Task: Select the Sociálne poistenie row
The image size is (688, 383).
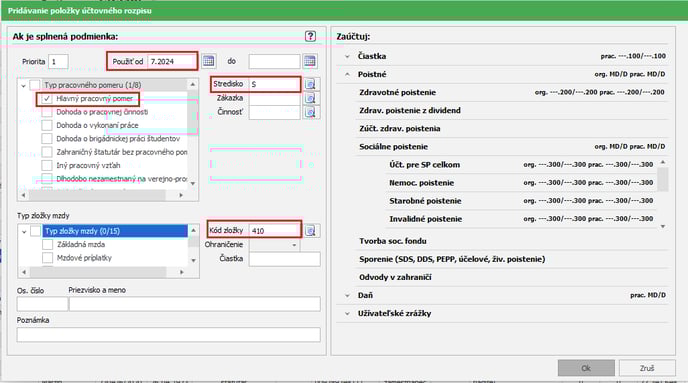Action: coord(511,147)
